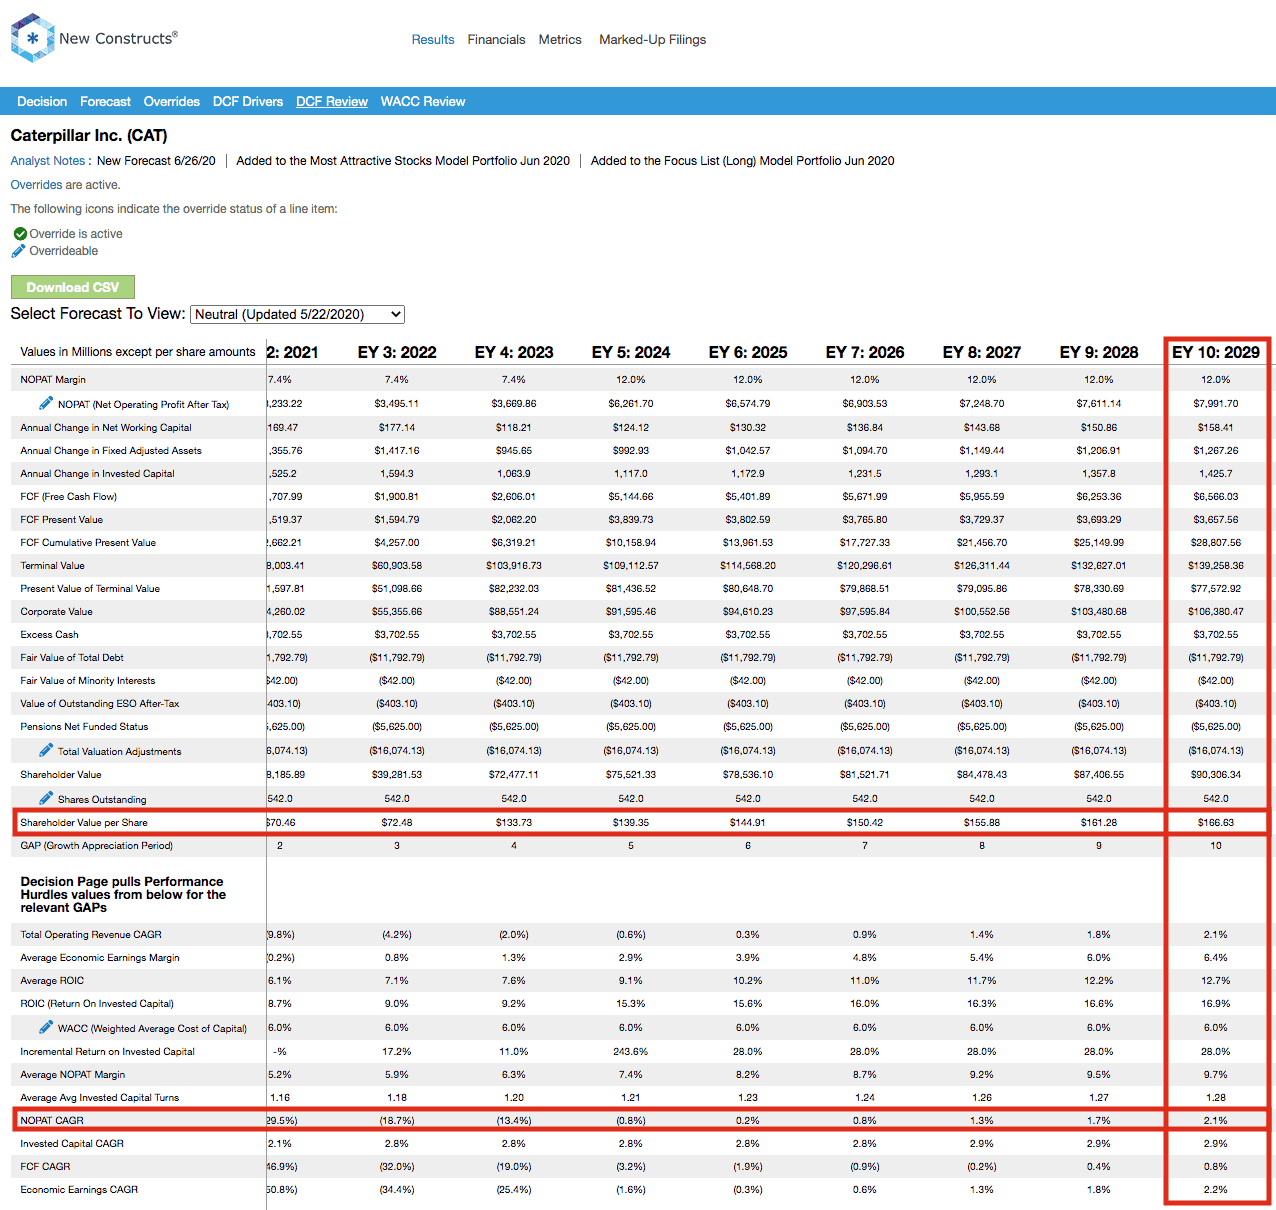The image size is (1276, 1210).
Task: Select the 'EY 9: 2028' column header
Action: pyautogui.click(x=1099, y=352)
